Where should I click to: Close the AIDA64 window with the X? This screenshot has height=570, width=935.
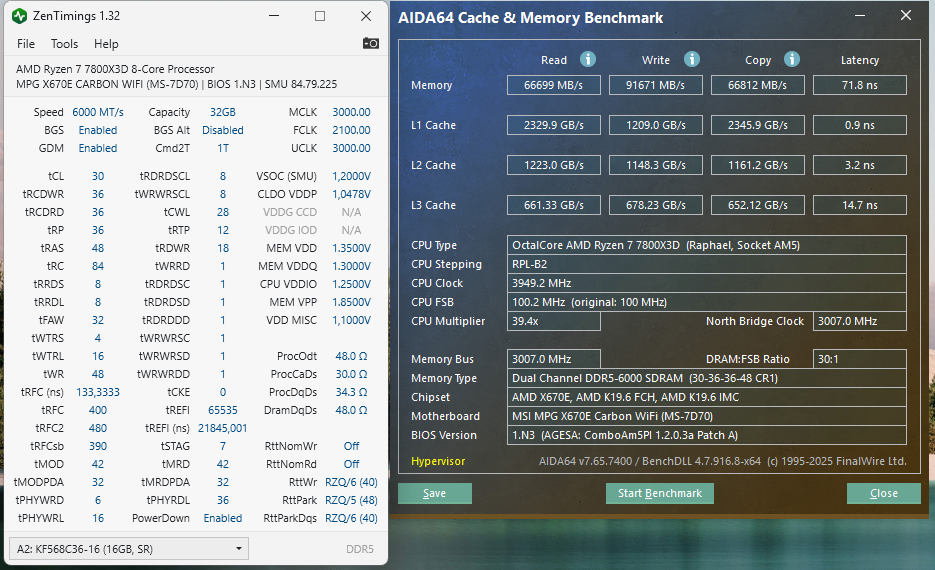(x=906, y=16)
